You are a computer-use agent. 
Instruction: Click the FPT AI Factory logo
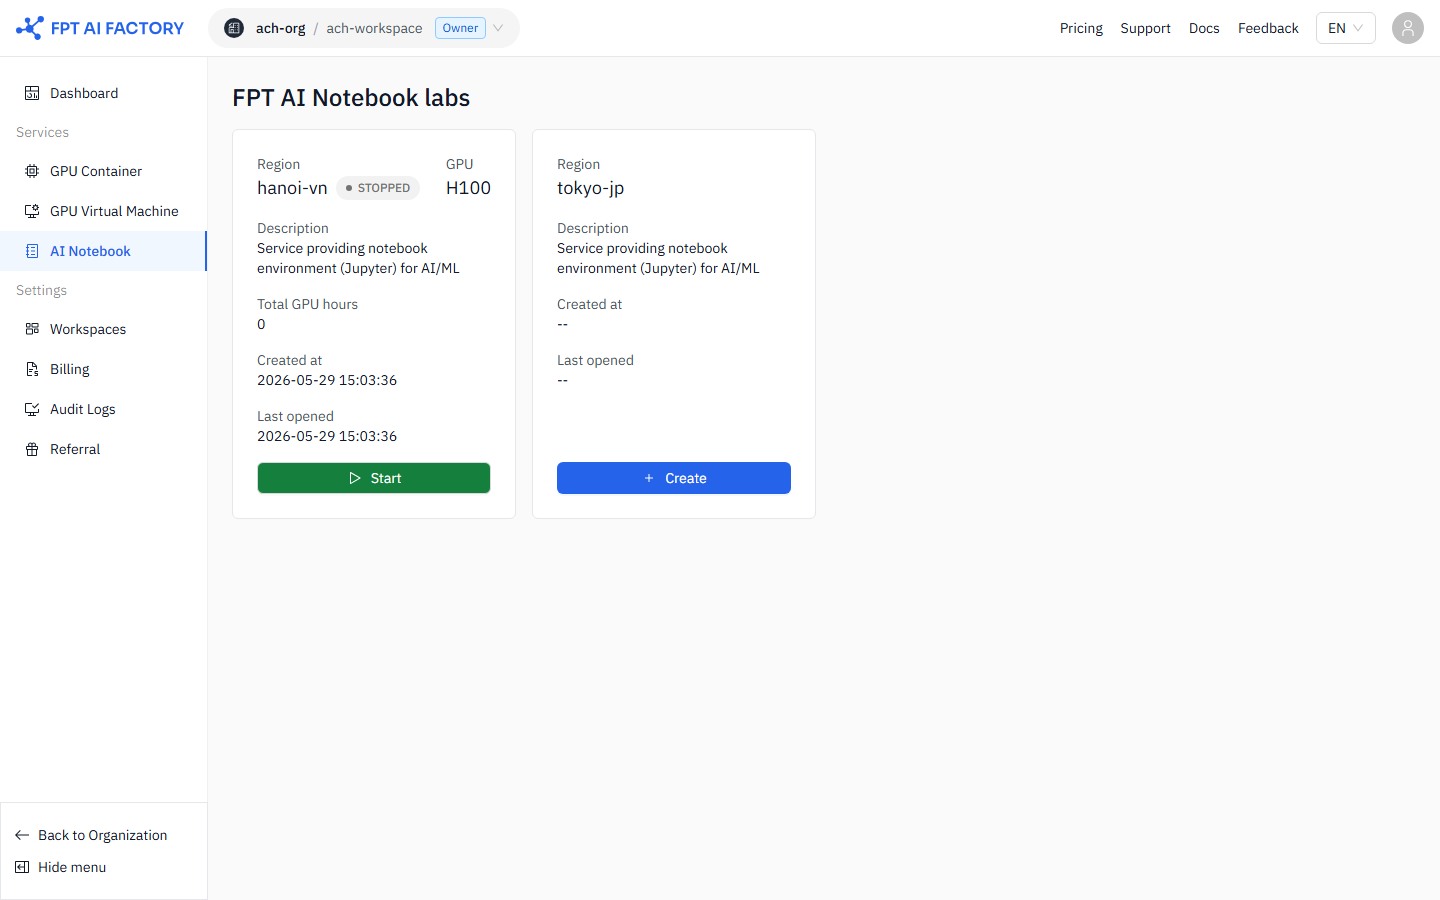[x=100, y=28]
